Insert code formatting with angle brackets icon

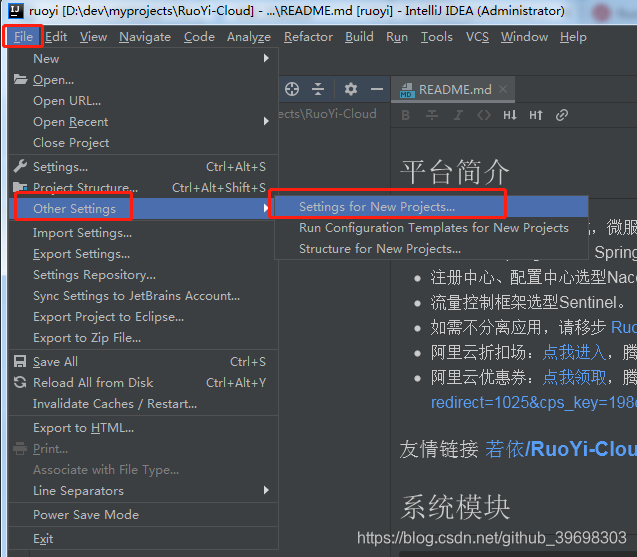pos(484,115)
